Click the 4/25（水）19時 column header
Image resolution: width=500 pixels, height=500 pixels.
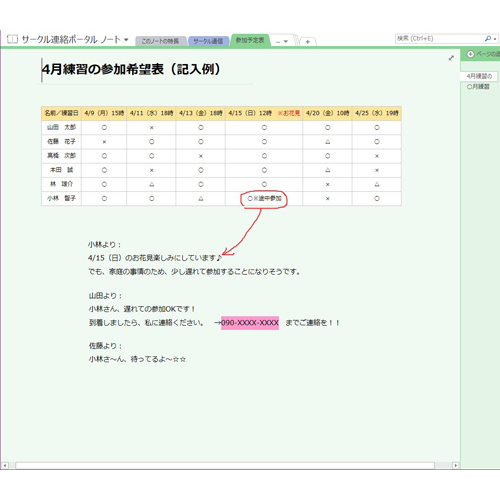pyautogui.click(x=377, y=113)
